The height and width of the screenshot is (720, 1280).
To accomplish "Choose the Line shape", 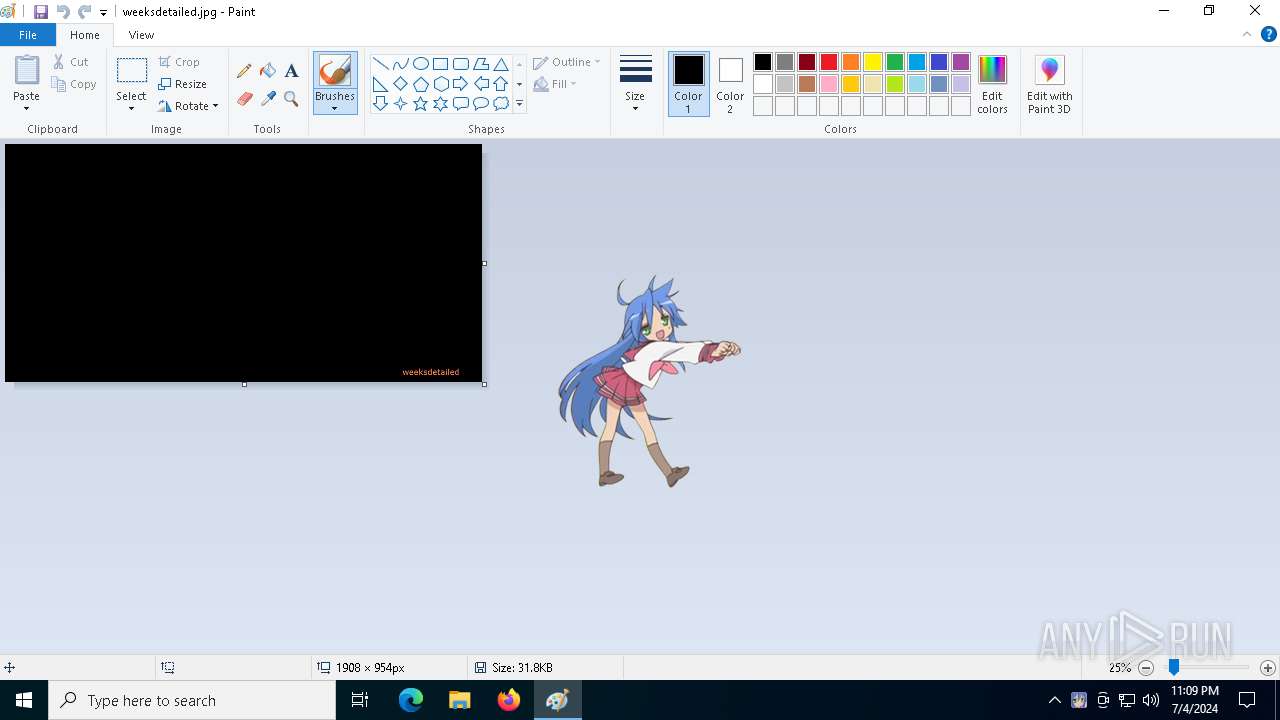I will 381,64.
